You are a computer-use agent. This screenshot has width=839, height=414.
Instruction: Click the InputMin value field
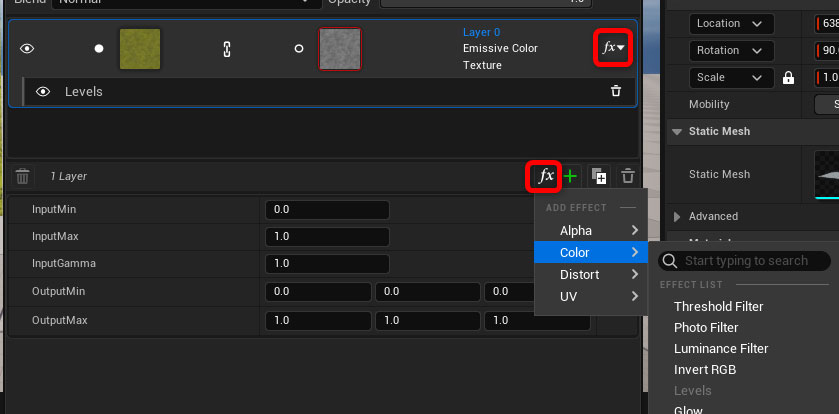(327, 210)
